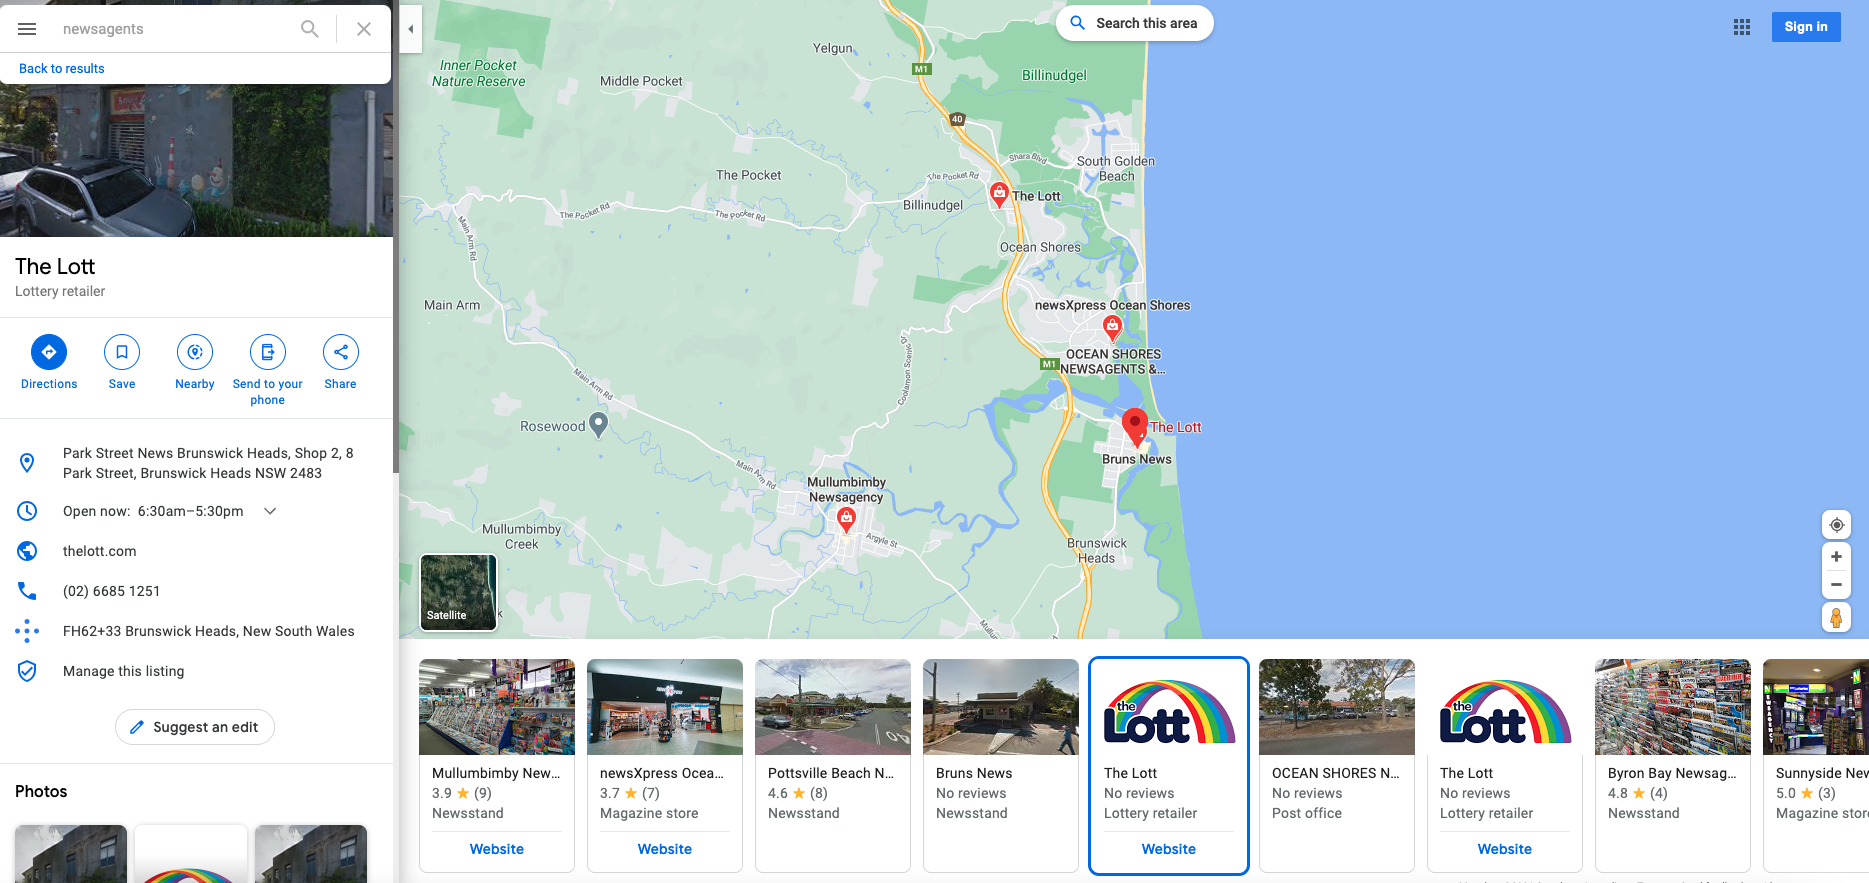The width and height of the screenshot is (1869, 883).
Task: Open the Mullumbimby Newsagency result card photo
Action: (497, 707)
